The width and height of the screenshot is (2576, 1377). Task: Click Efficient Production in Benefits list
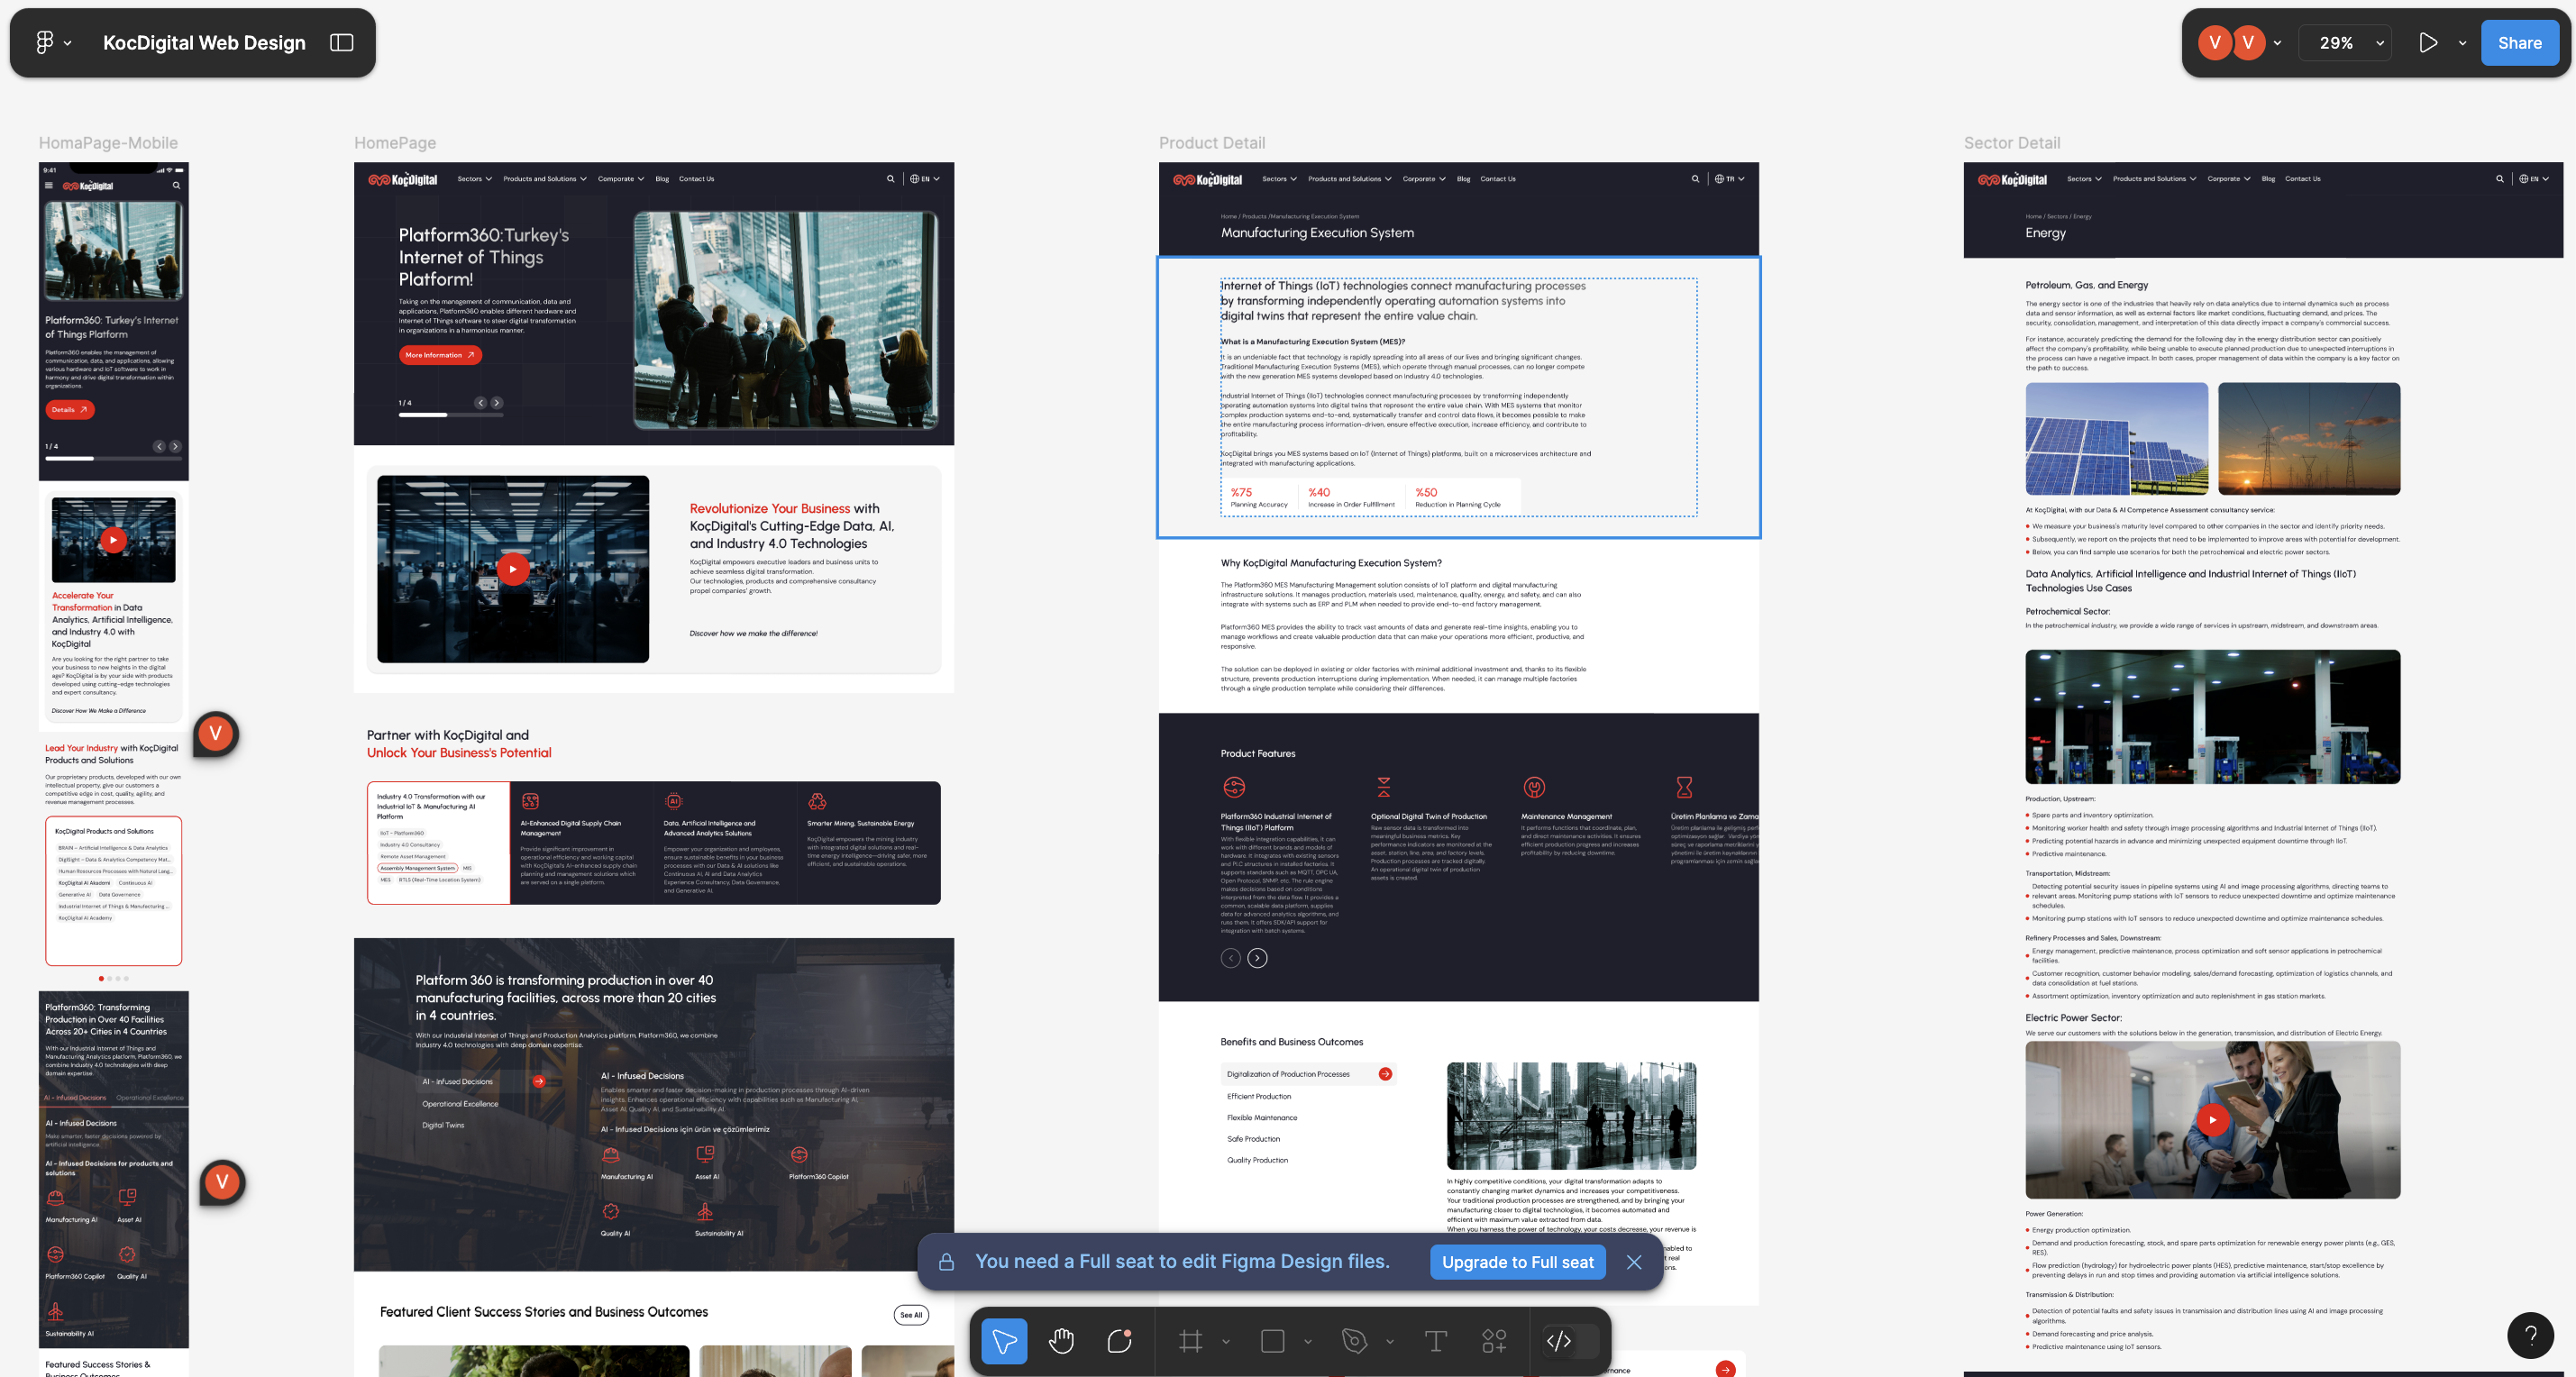1258,1096
